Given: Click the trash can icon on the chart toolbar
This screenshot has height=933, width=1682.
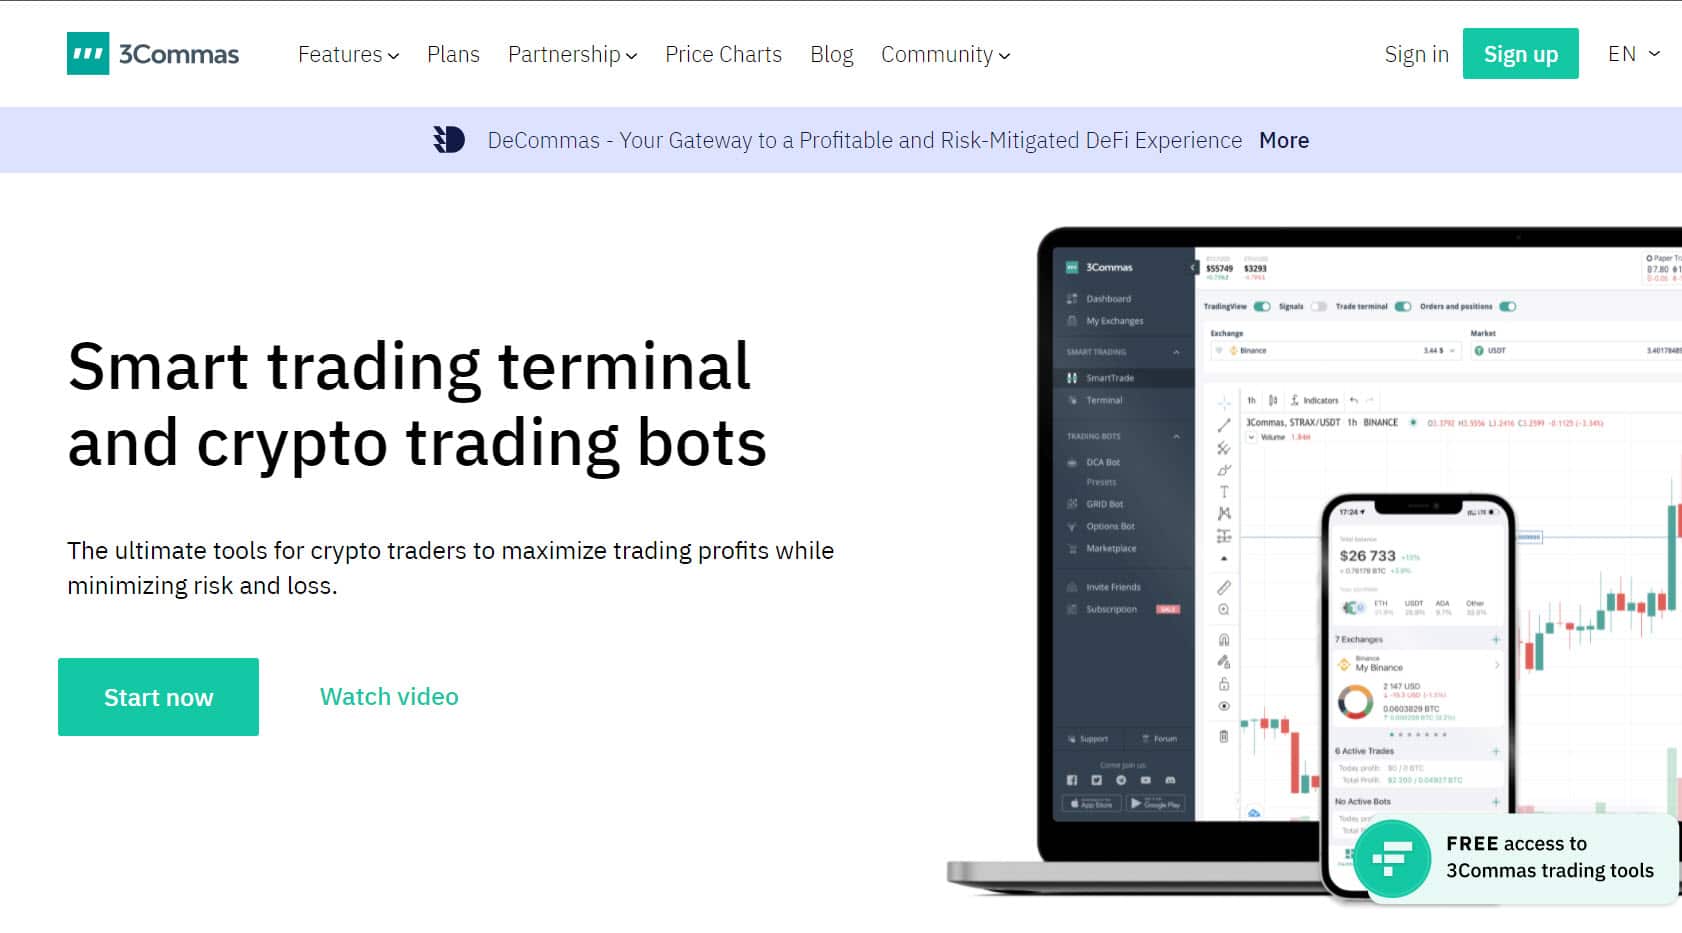Looking at the screenshot, I should [1224, 736].
